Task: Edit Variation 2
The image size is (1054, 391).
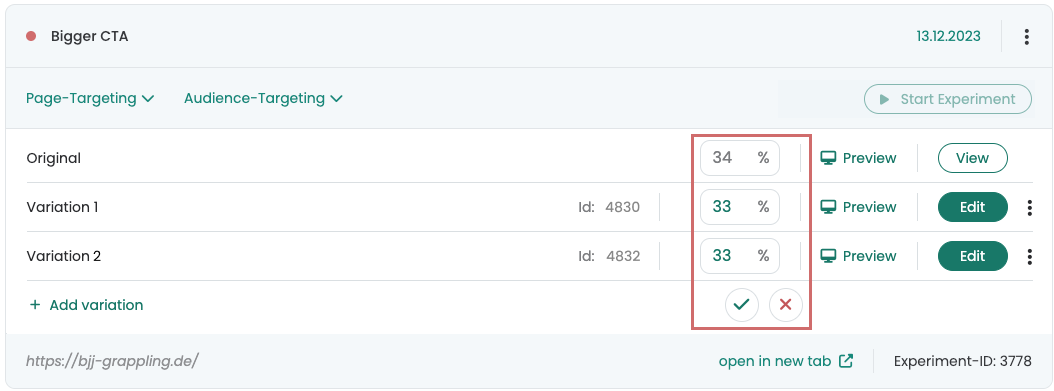Action: tap(973, 257)
